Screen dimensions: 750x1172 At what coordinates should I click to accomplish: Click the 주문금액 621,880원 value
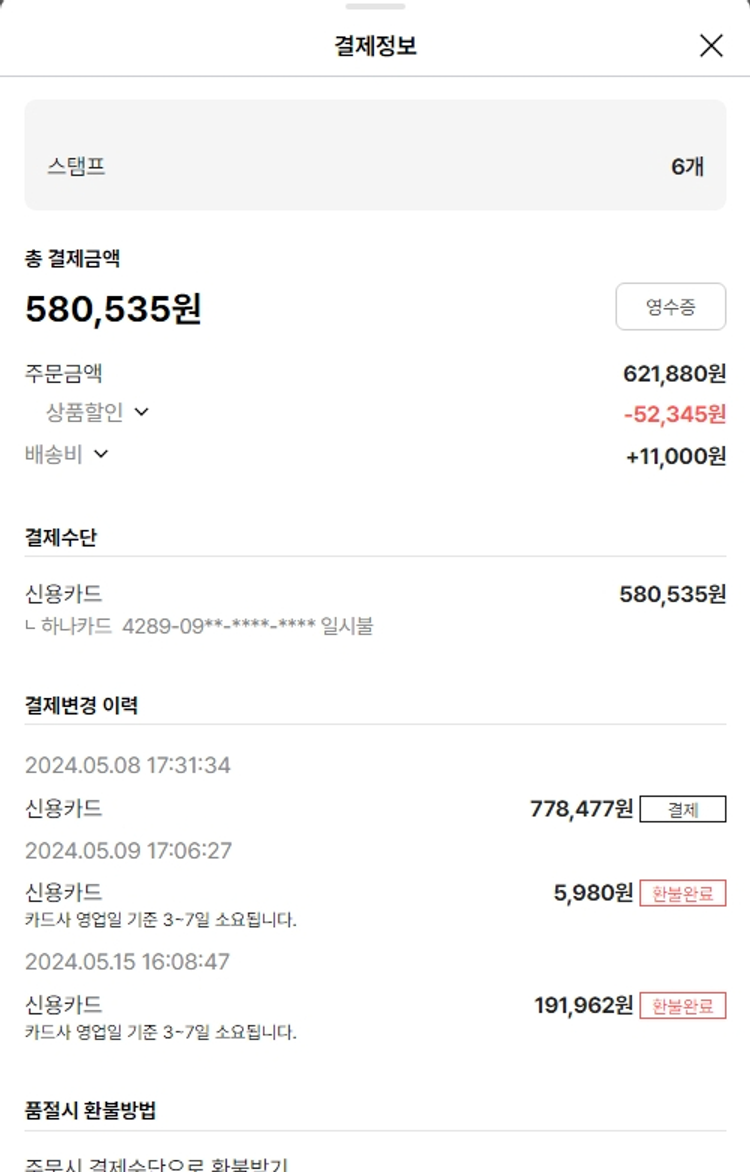point(674,374)
